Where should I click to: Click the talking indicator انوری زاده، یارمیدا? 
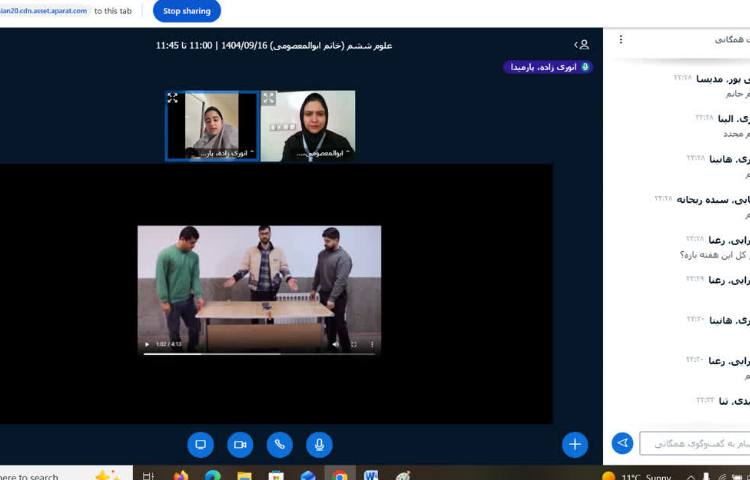click(x=548, y=67)
